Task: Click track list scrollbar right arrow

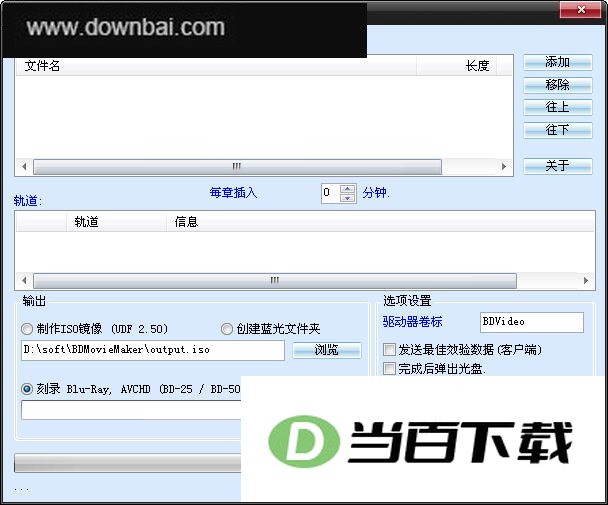Action: [x=586, y=280]
